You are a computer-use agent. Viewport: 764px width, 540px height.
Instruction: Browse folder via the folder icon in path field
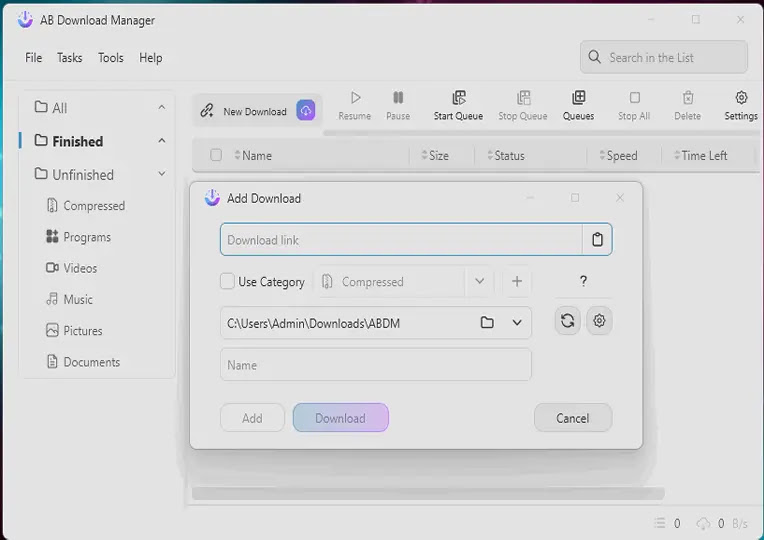pyautogui.click(x=487, y=323)
